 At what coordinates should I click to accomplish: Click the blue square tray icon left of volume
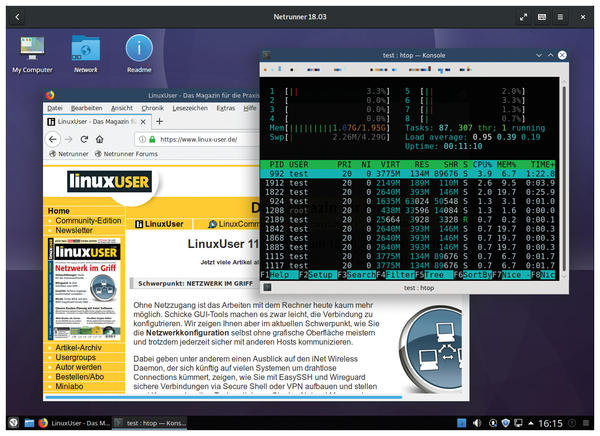[462, 423]
